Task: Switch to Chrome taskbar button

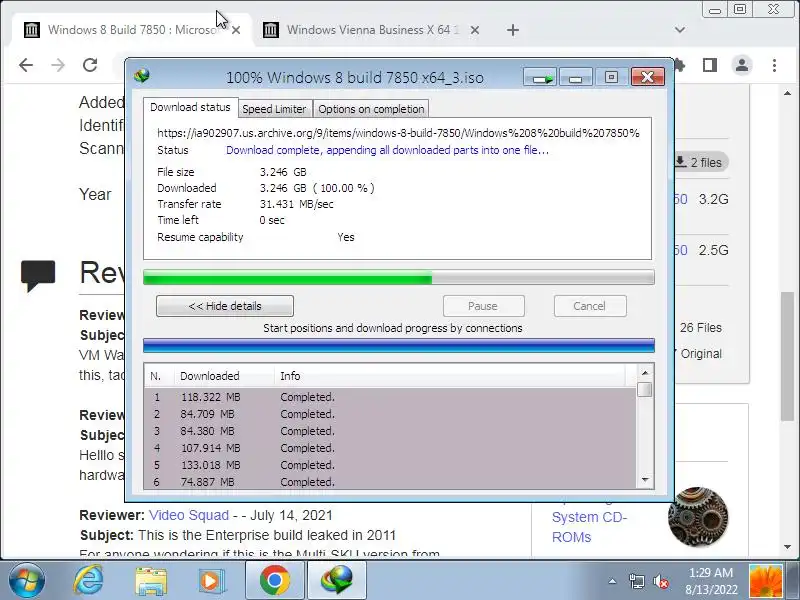Action: (274, 580)
